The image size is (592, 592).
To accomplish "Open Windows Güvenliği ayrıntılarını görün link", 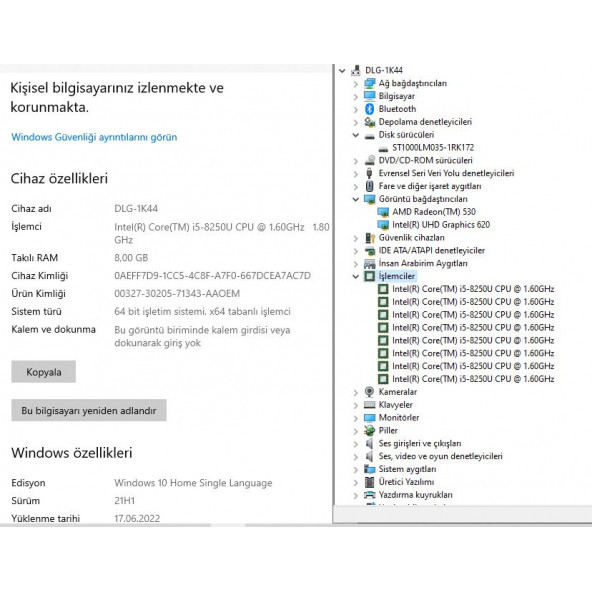I will coord(94,137).
